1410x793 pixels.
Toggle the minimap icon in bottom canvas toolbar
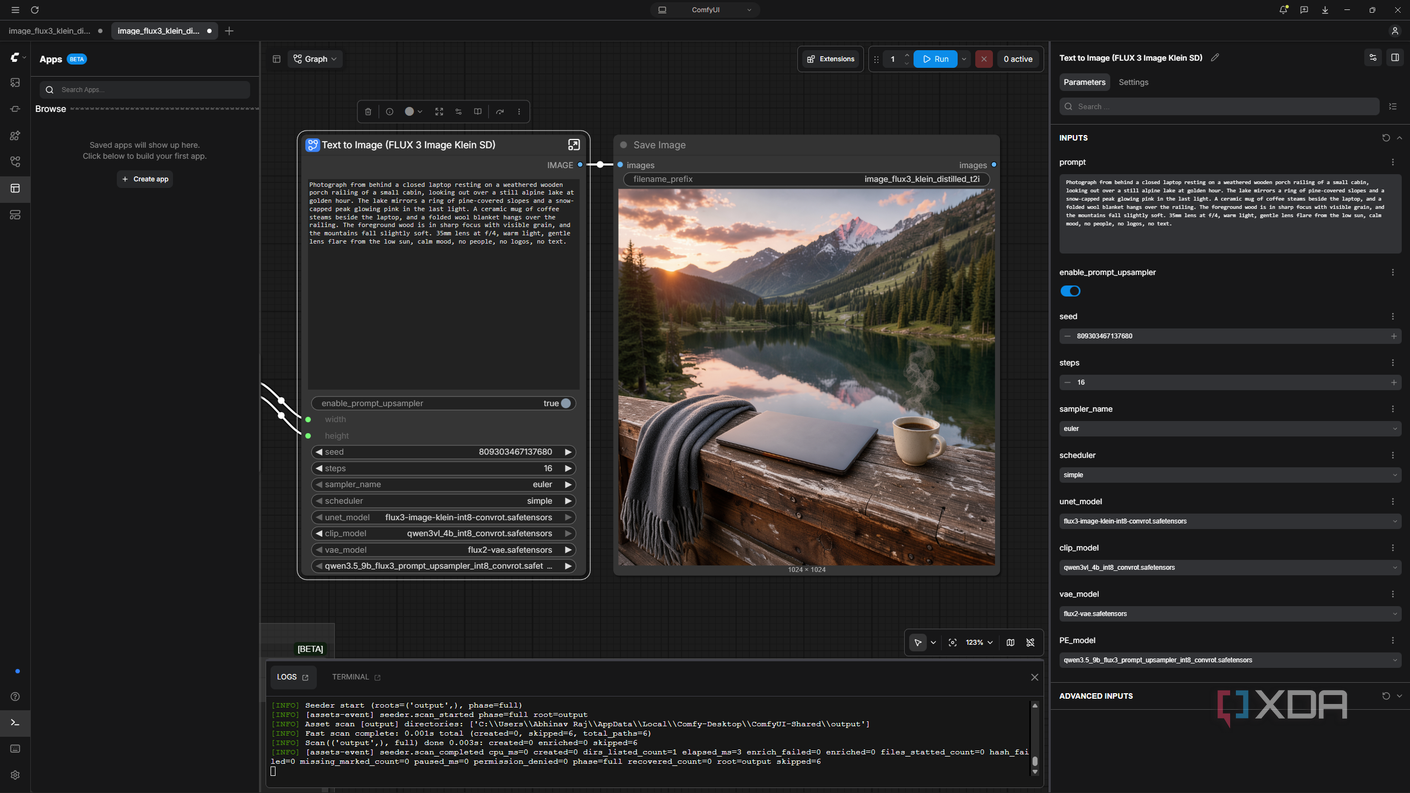click(x=1010, y=643)
